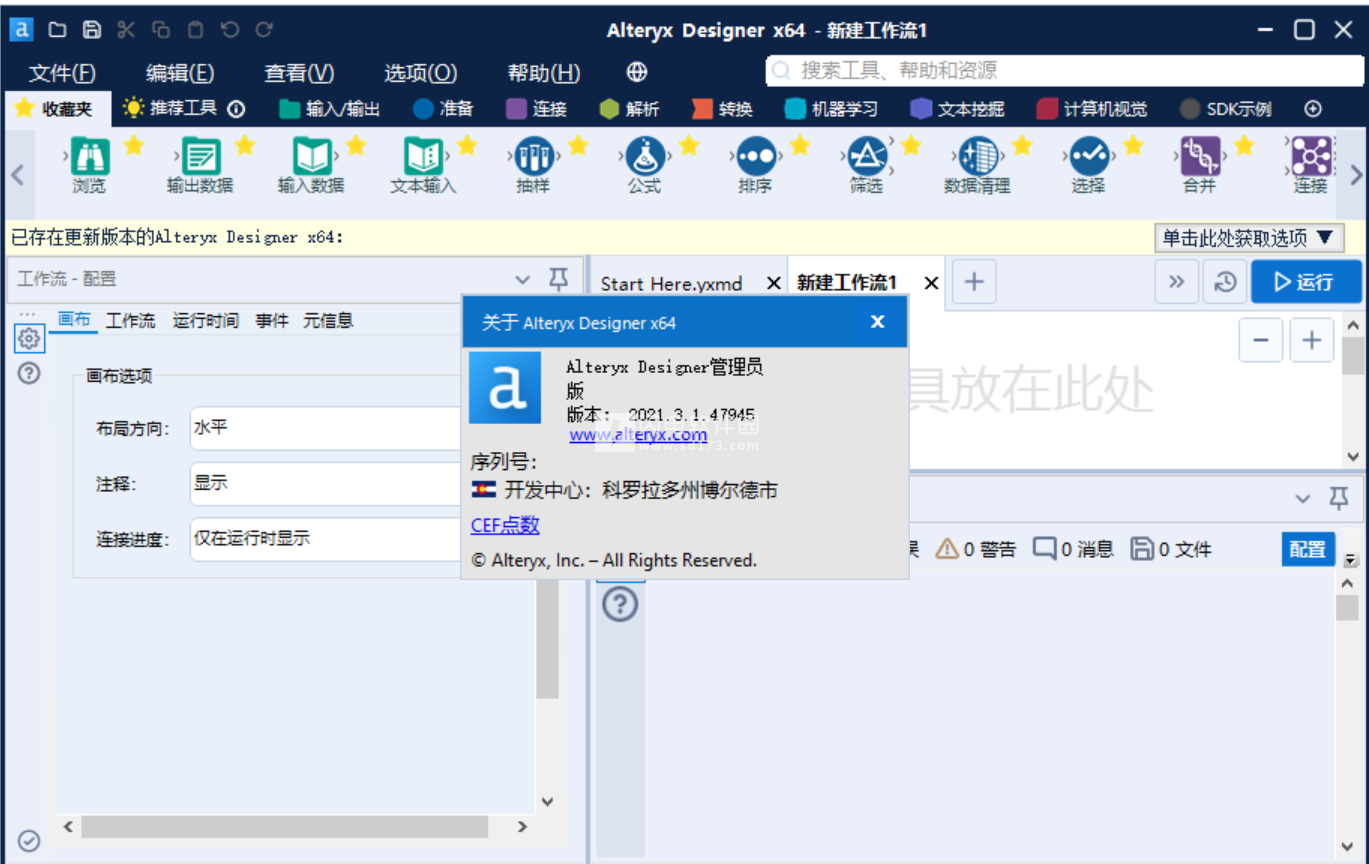
Task: Open the 查看(V) menu
Action: [x=299, y=72]
